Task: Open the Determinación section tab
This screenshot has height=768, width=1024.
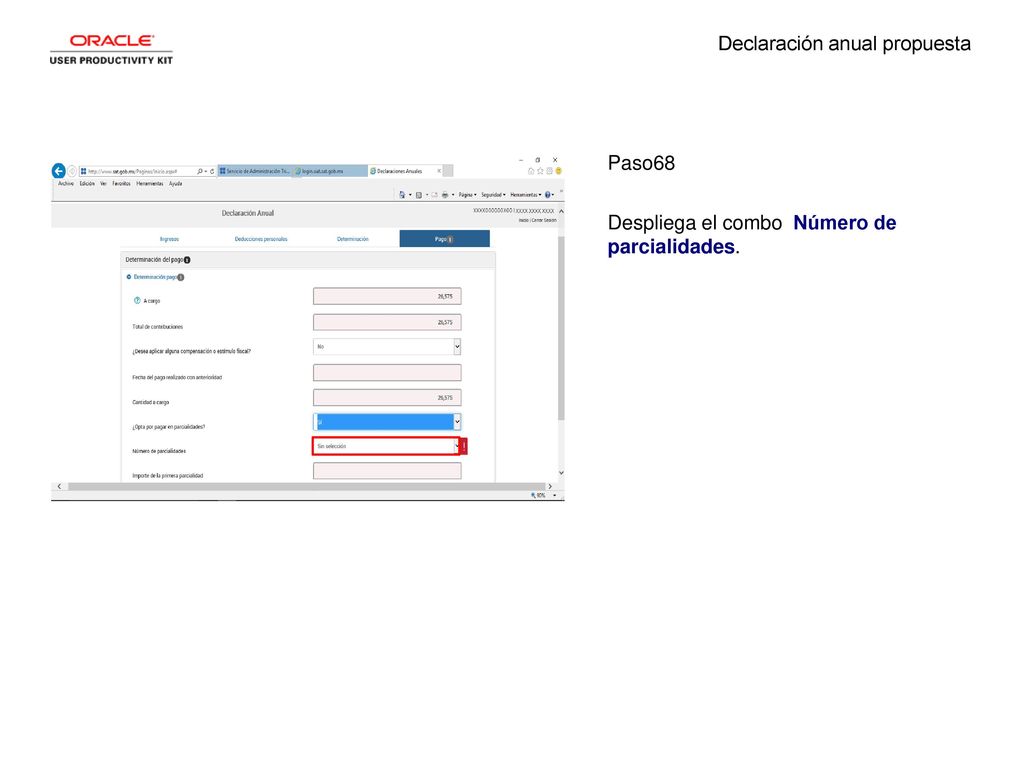Action: click(x=353, y=239)
